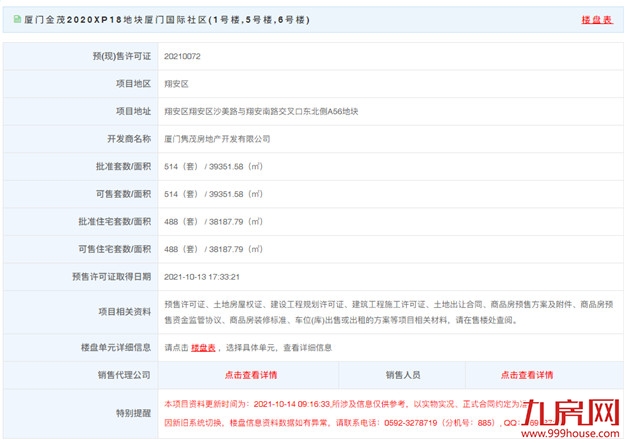The height and width of the screenshot is (443, 625).
Task: Click the 预(现)售许可证 label
Action: 122,56
